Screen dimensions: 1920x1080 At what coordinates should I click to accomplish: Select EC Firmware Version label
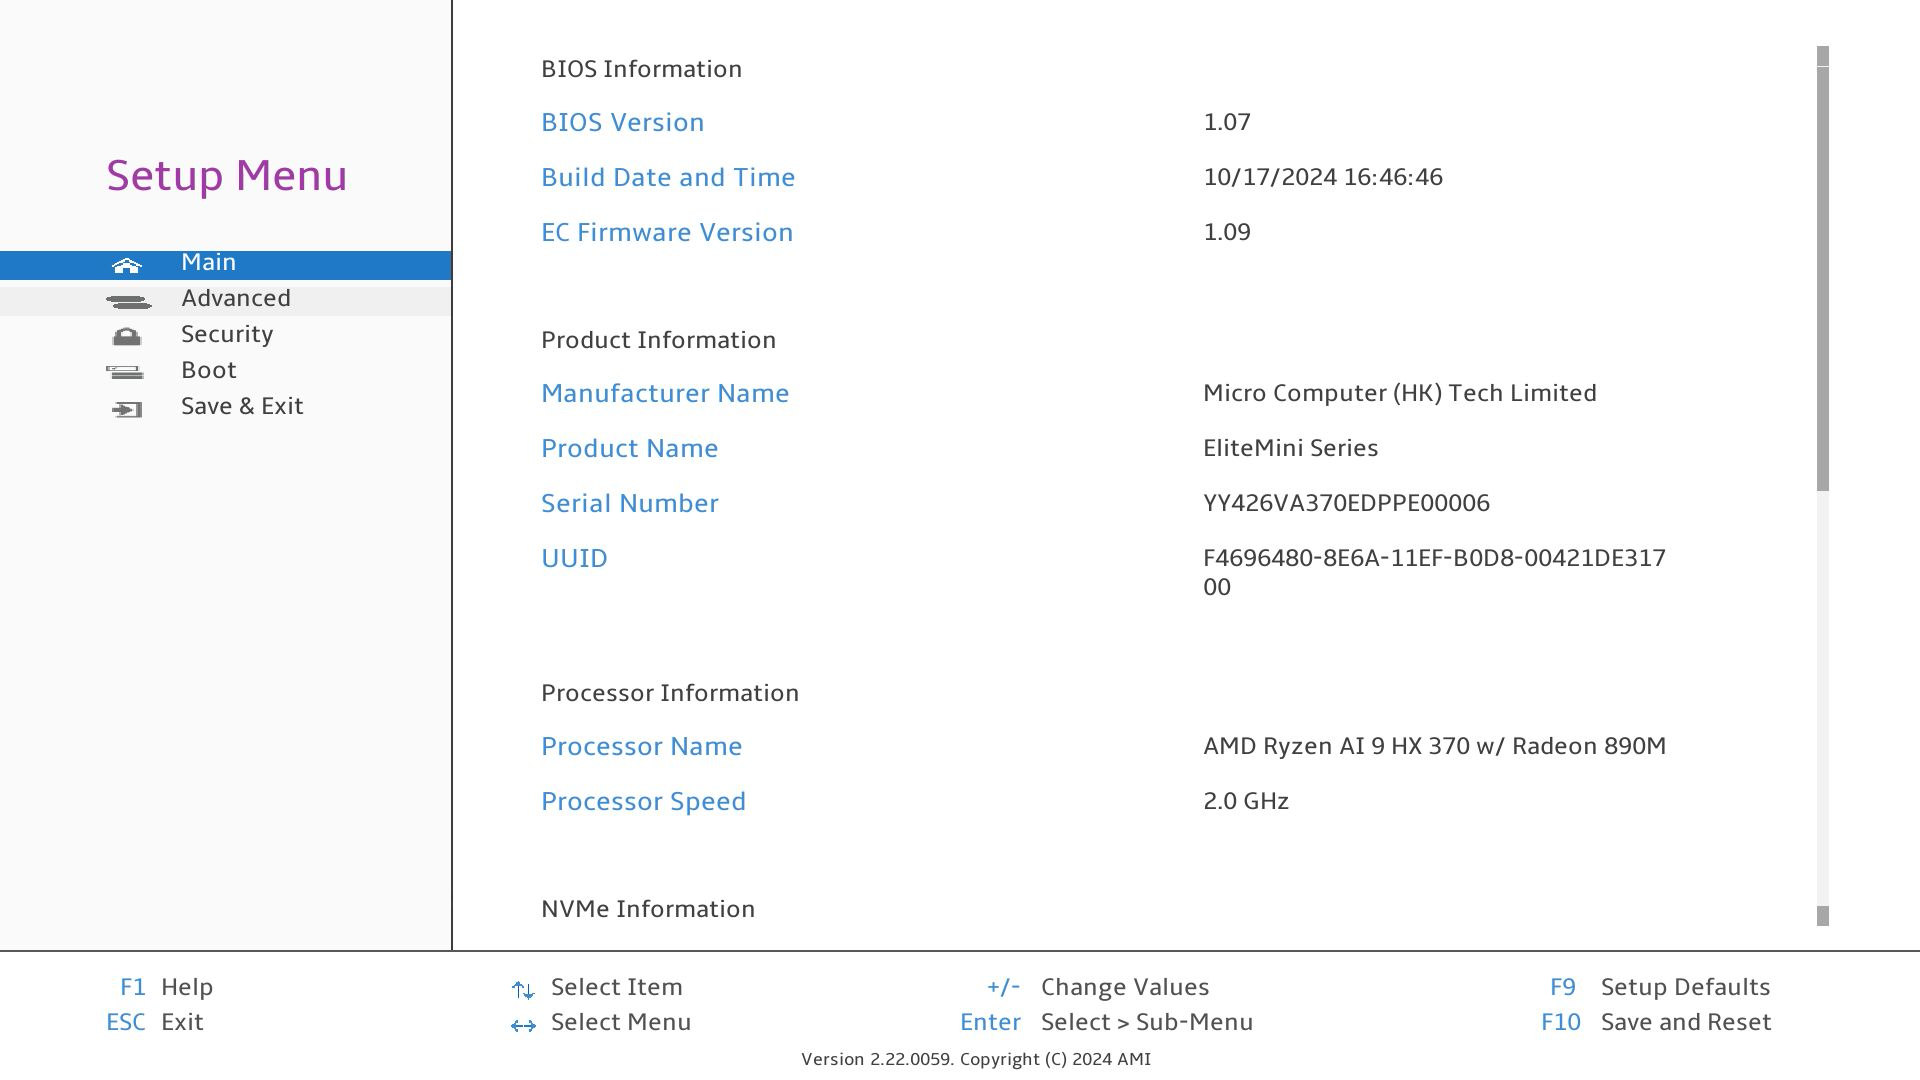pos(667,232)
